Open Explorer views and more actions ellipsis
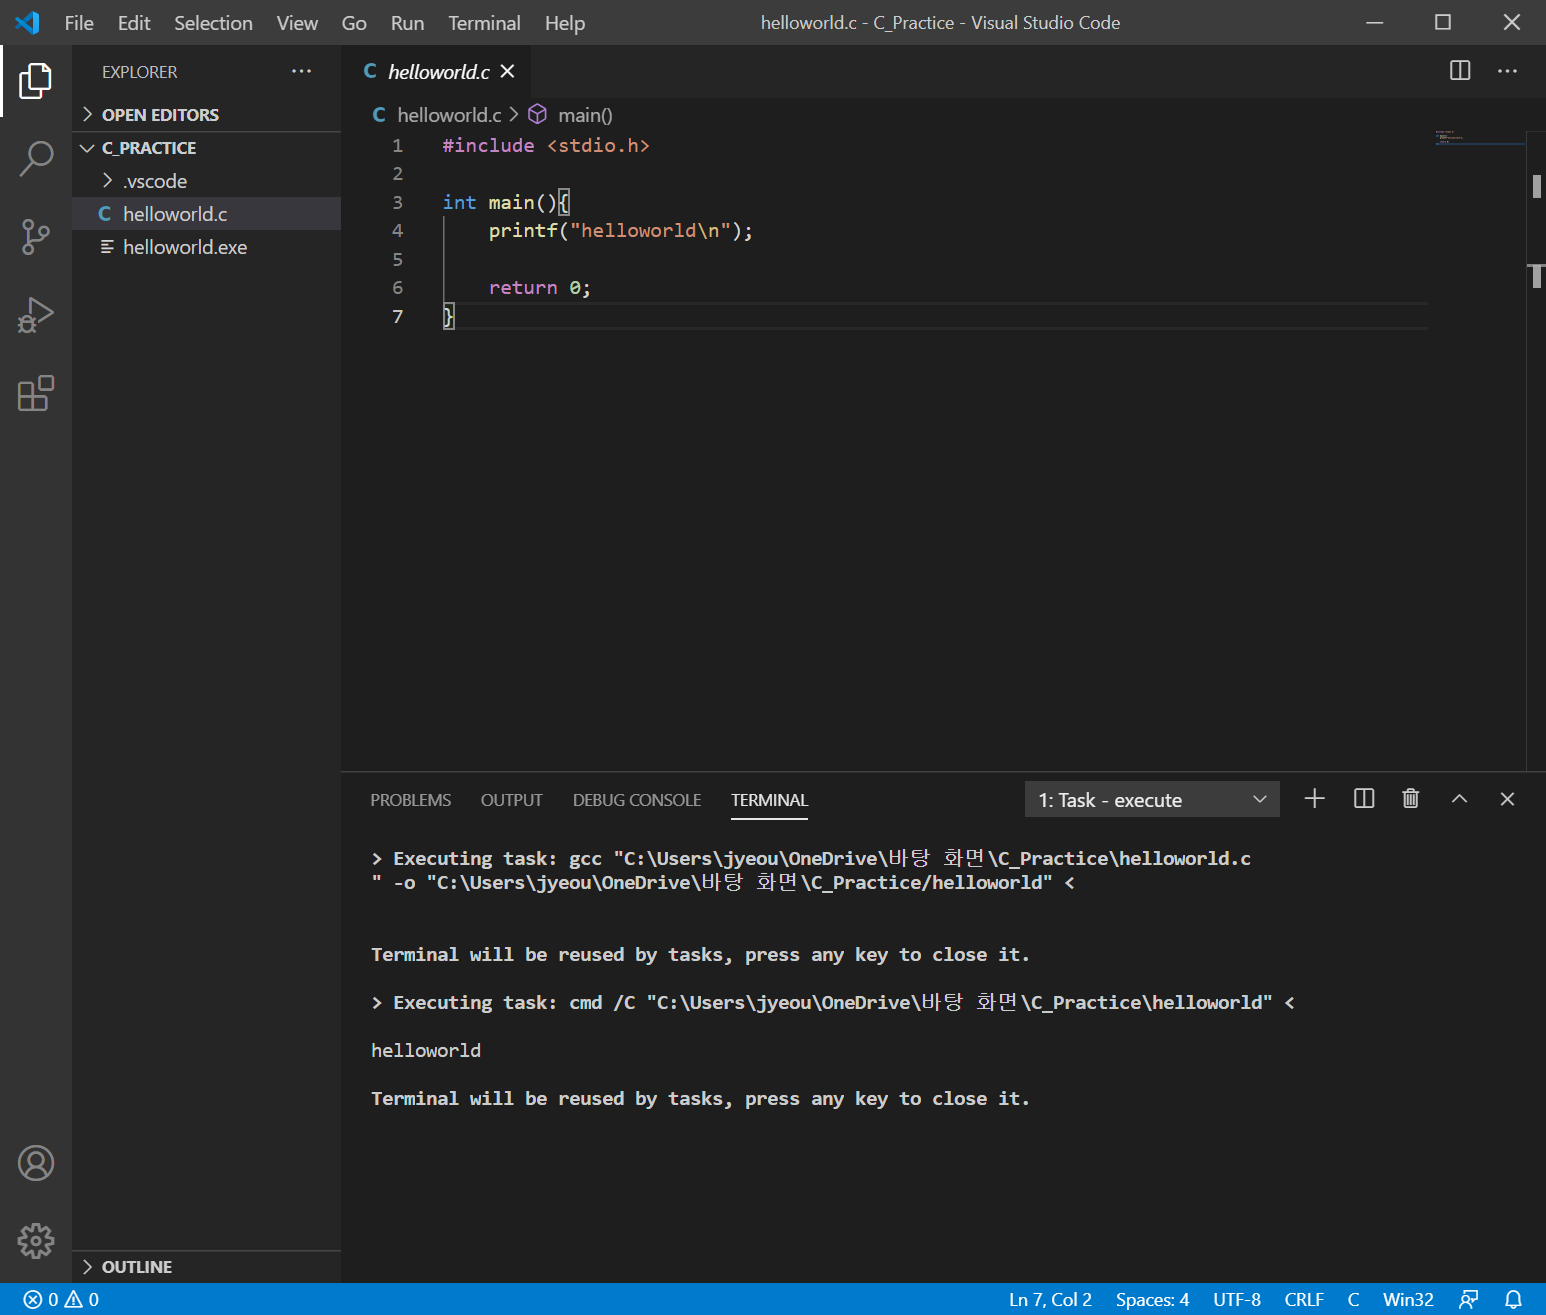 tap(301, 72)
